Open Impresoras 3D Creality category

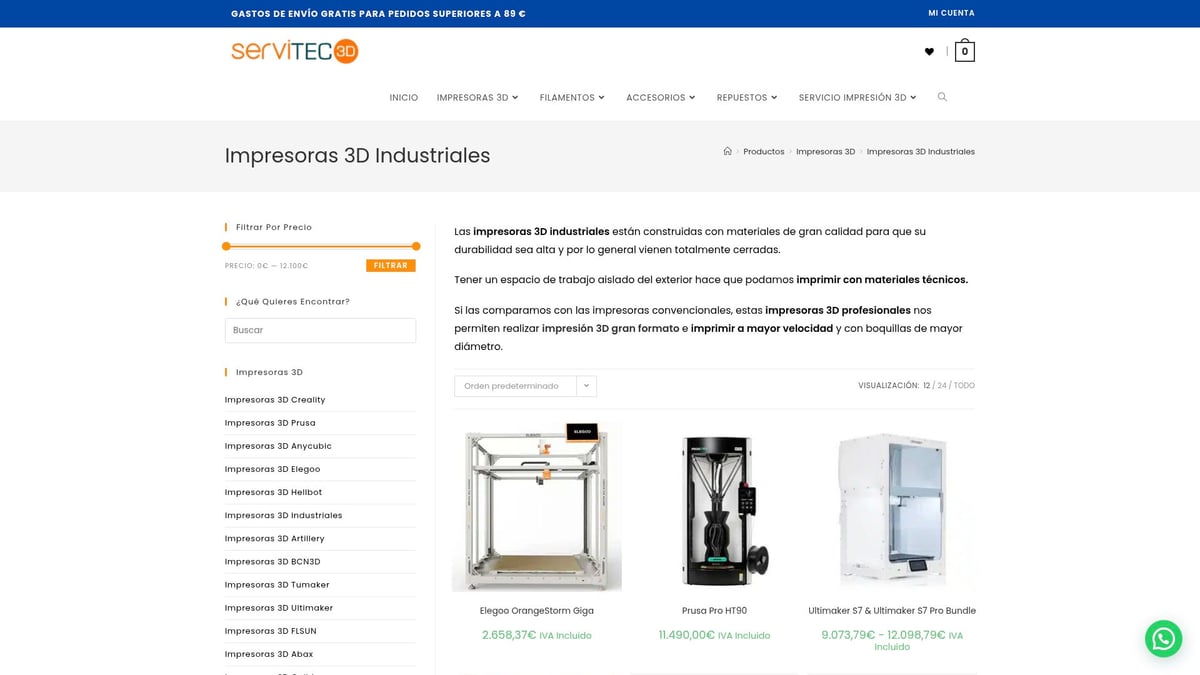(275, 400)
